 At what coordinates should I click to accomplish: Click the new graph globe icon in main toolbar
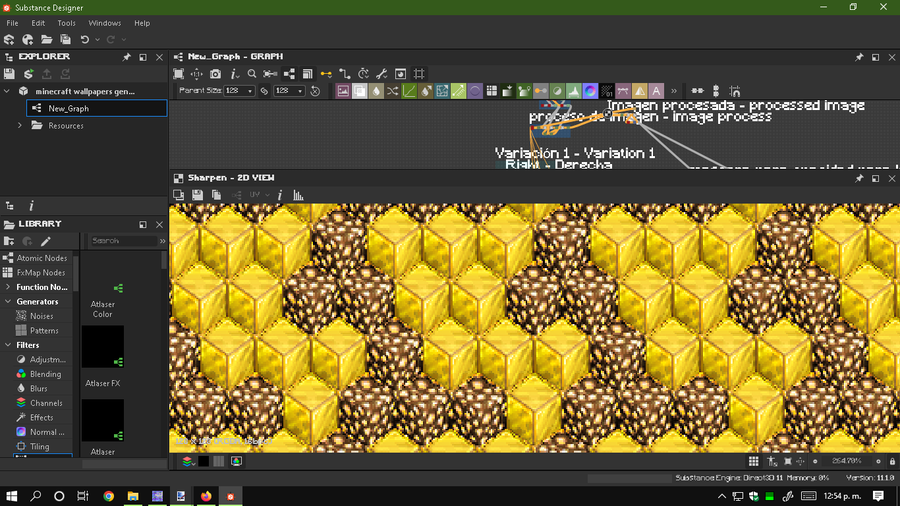coord(28,40)
